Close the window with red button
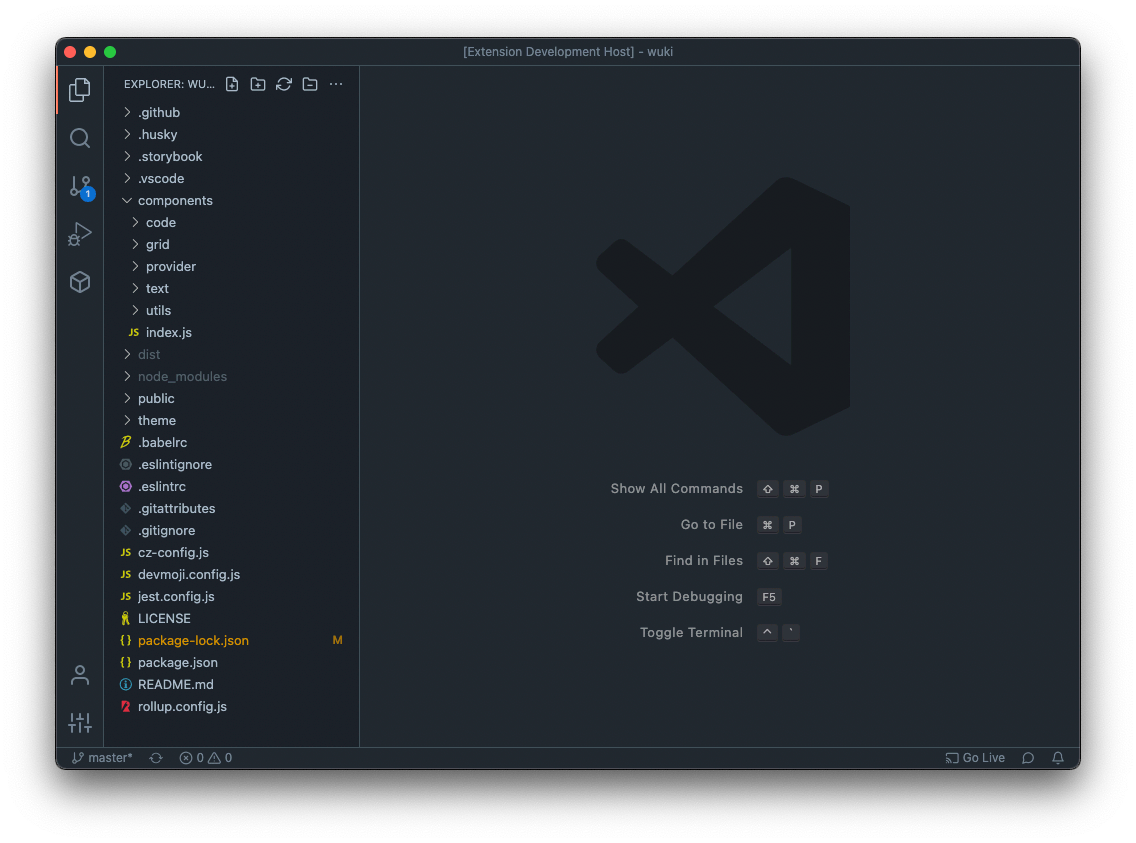 coord(70,52)
